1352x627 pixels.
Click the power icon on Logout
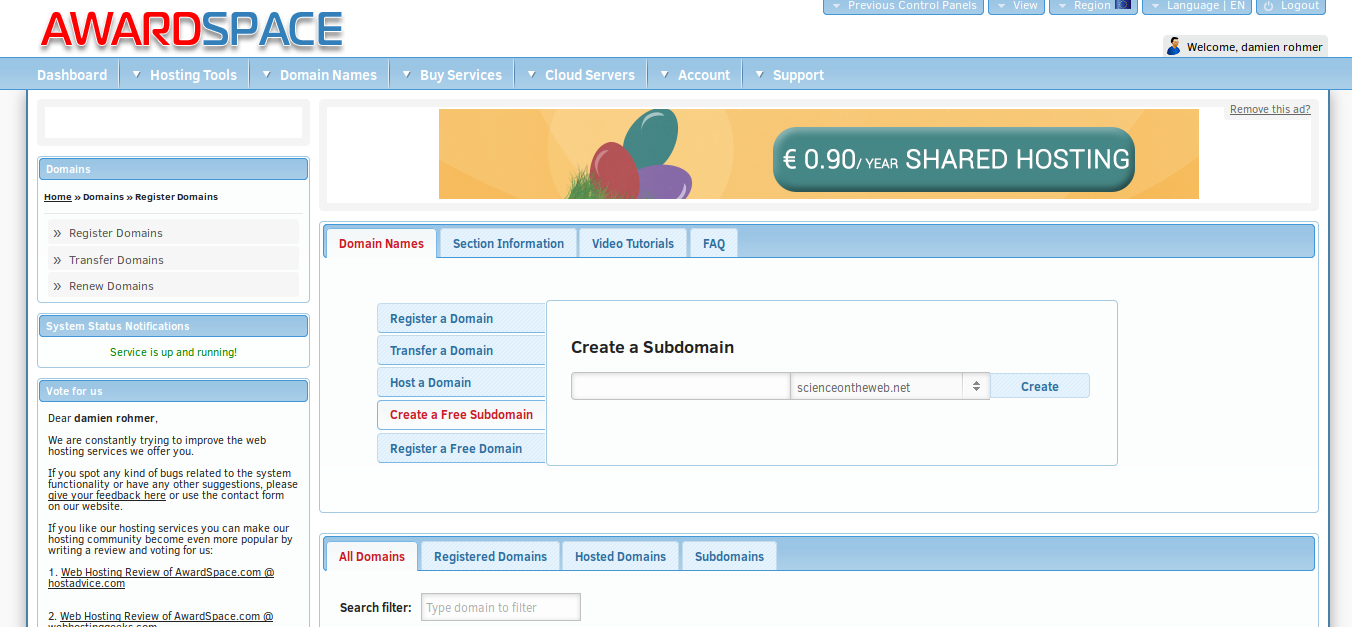click(1268, 6)
